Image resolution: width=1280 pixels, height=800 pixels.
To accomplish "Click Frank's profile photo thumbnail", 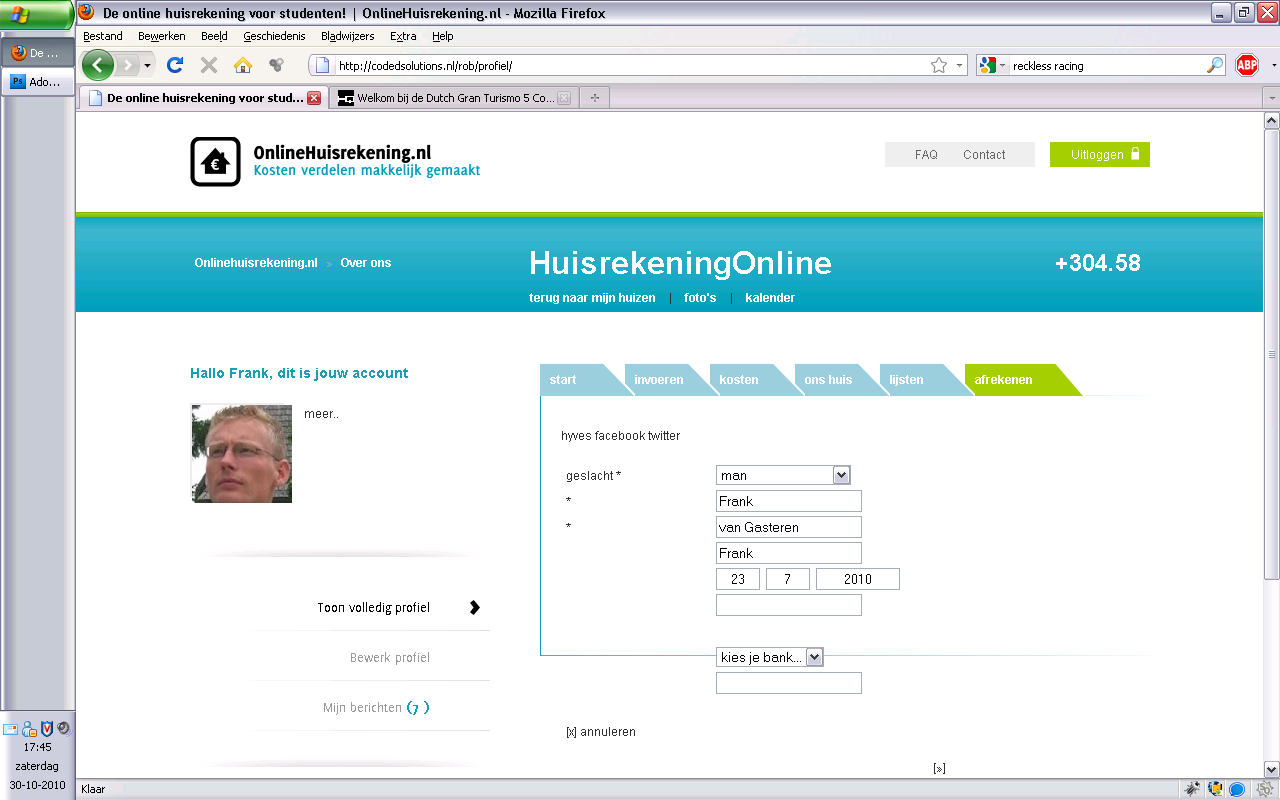I will pos(241,453).
